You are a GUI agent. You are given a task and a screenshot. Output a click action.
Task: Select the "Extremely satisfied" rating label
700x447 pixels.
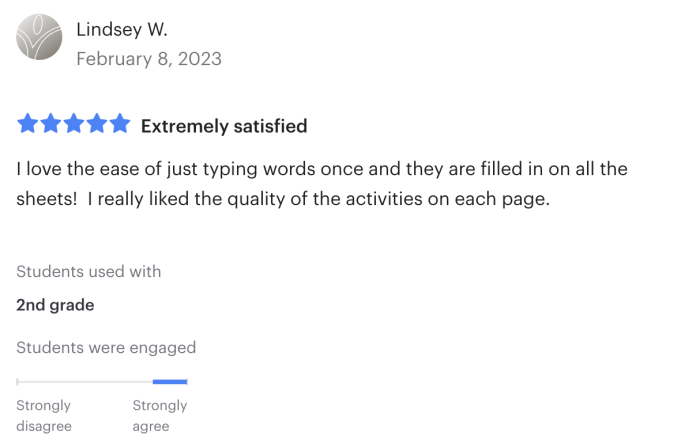[x=224, y=126]
